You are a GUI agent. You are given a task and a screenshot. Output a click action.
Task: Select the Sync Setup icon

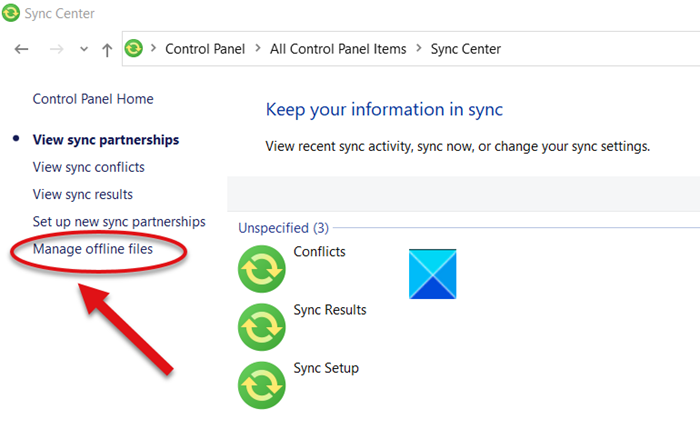tap(262, 384)
